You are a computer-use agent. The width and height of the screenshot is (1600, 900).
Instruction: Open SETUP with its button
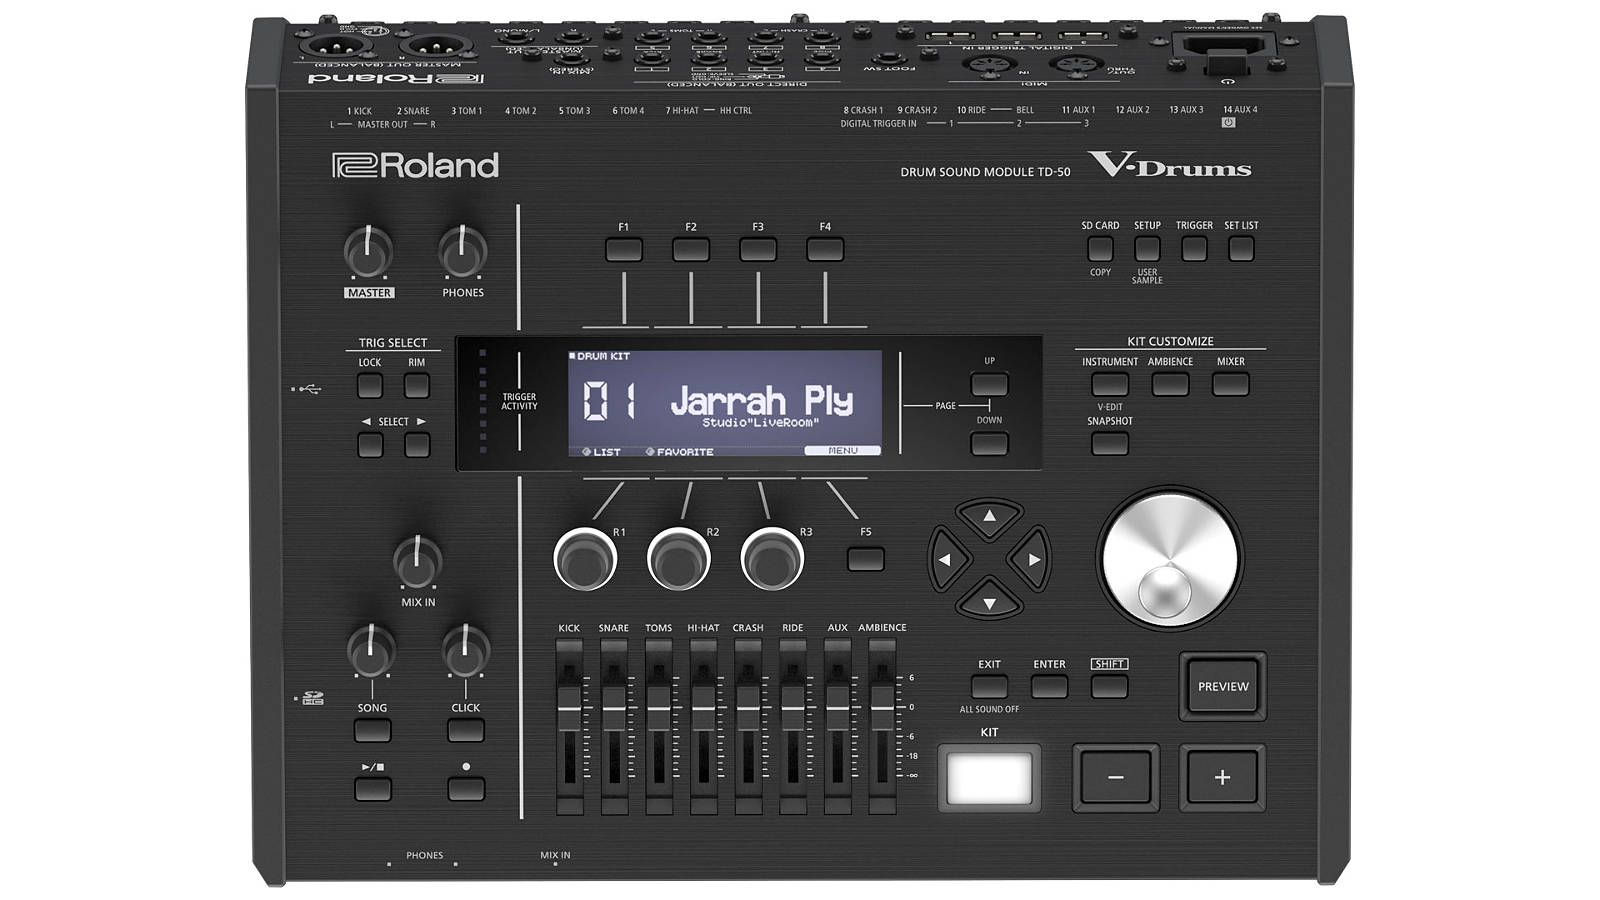click(1147, 248)
